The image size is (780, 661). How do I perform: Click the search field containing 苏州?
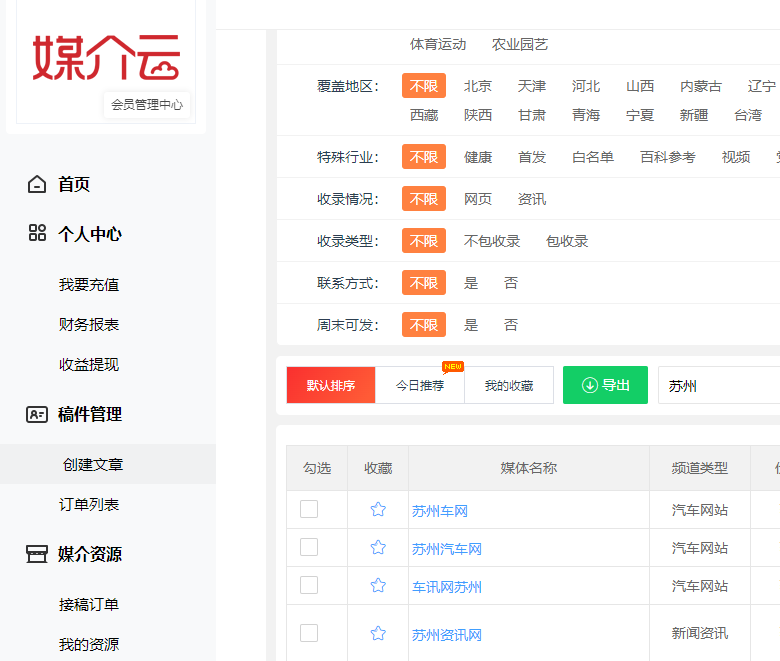[718, 385]
